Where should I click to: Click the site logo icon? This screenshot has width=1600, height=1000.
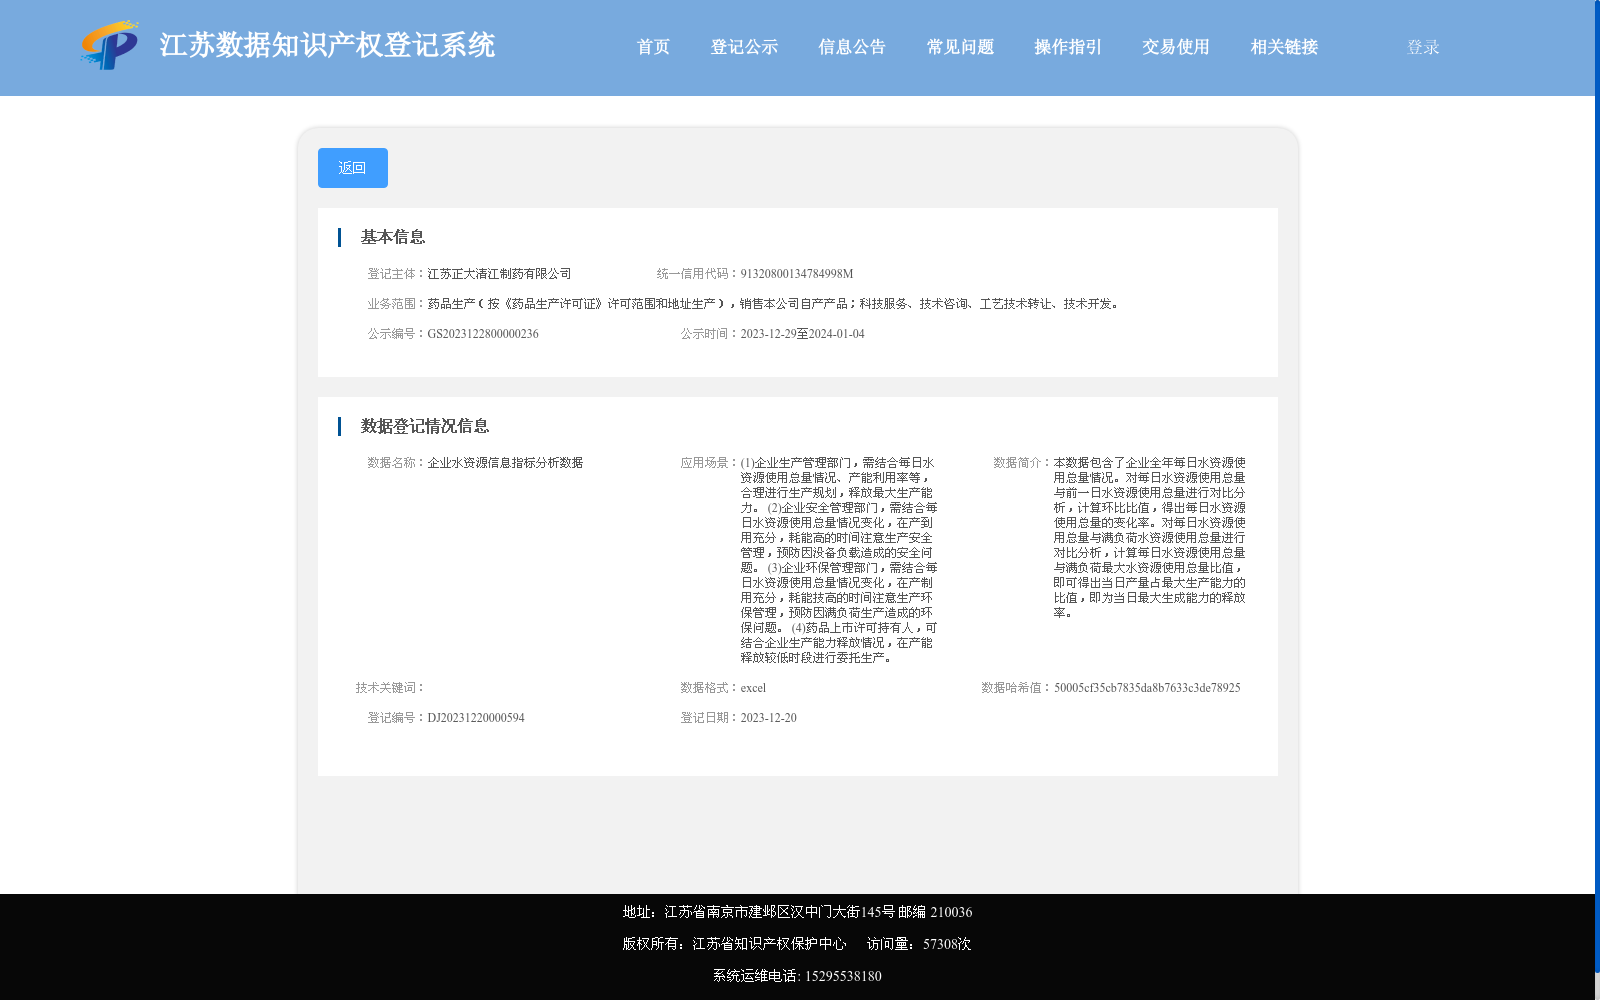pos(110,45)
